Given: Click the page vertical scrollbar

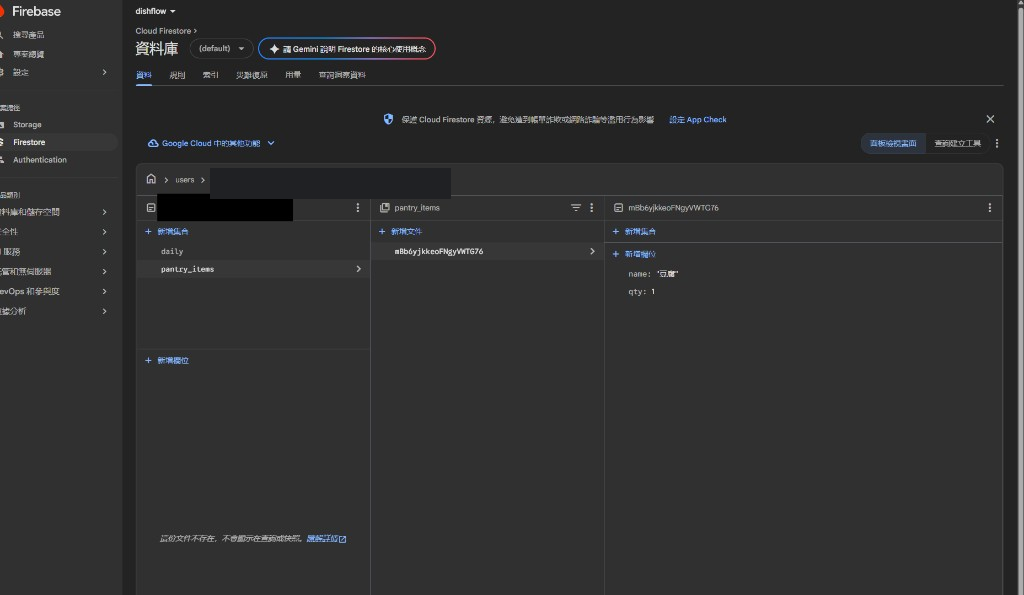Looking at the screenshot, I should tap(1020, 297).
